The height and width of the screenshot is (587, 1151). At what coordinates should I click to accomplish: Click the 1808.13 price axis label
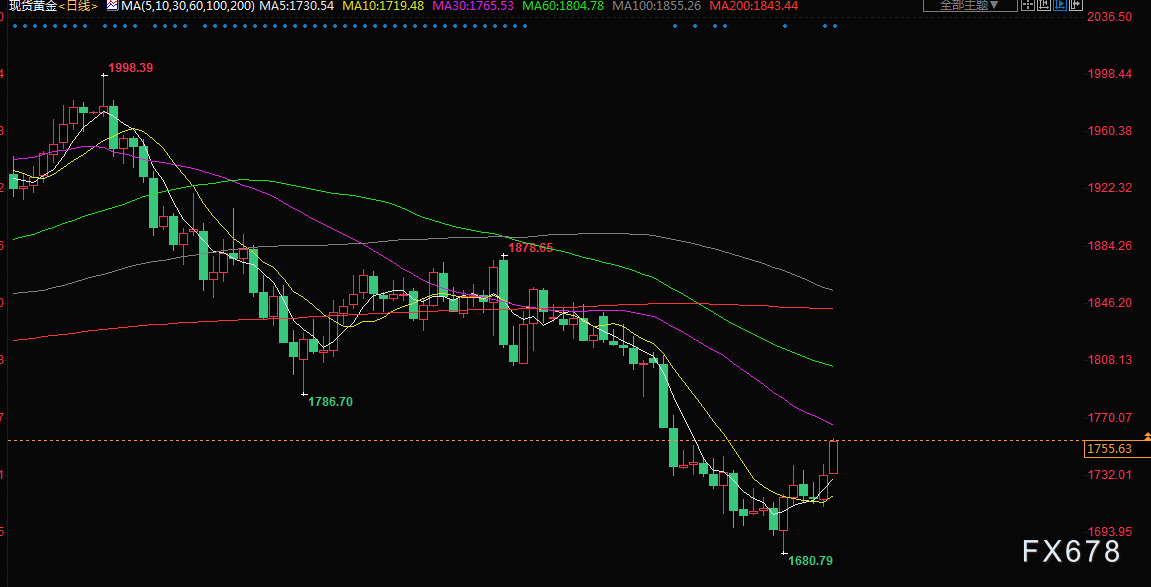pyautogui.click(x=1111, y=360)
